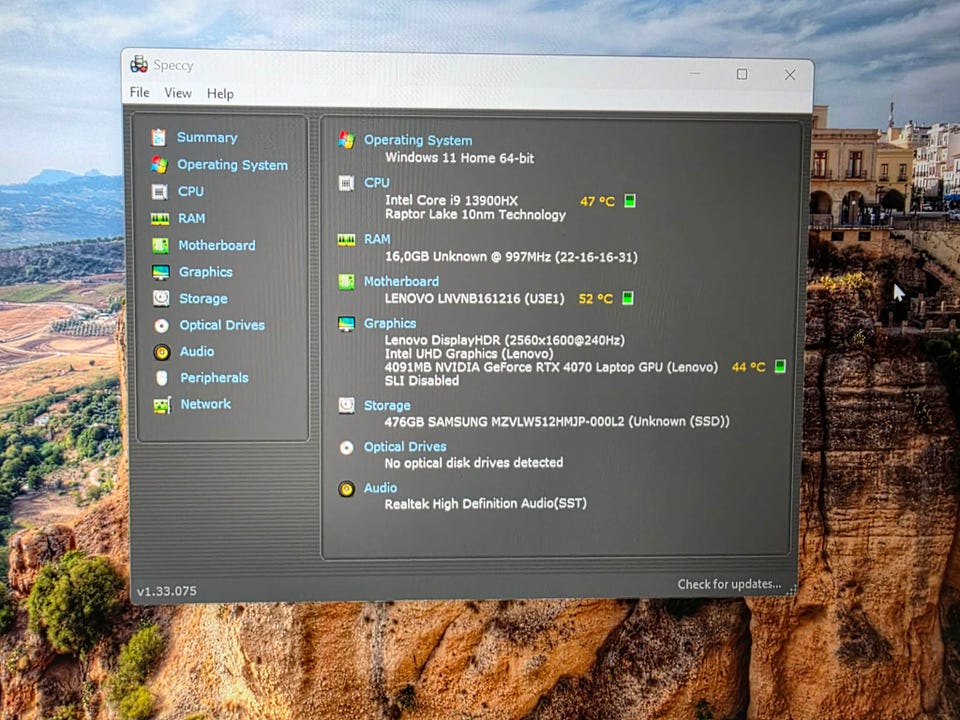Viewport: 960px width, 720px height.
Task: Click the 476GB SAMSUNG SSD storage line
Action: 557,421
